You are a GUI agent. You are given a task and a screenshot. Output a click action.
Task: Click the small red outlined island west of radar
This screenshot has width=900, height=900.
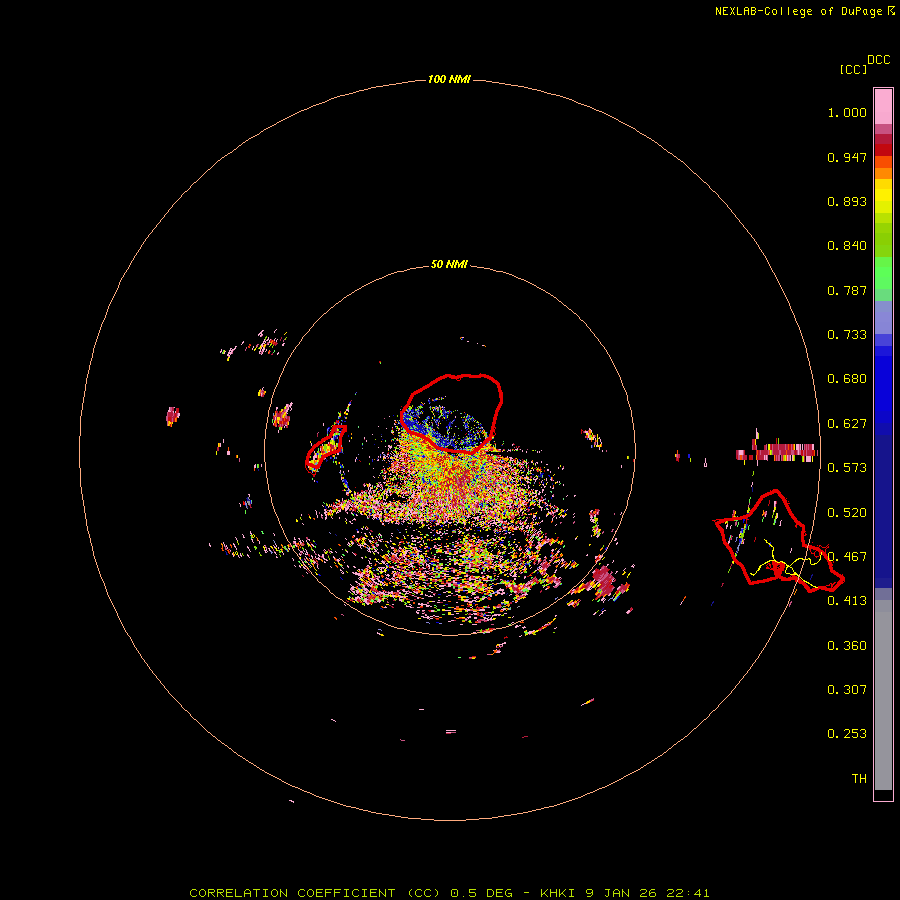(325, 447)
